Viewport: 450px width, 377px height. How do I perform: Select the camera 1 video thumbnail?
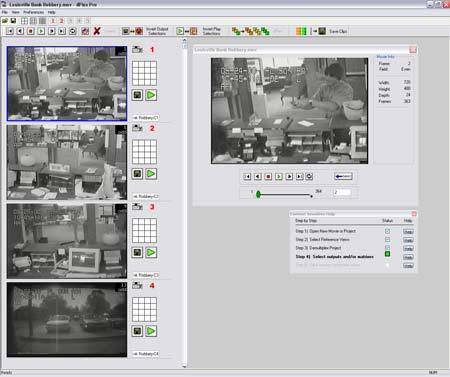point(67,83)
